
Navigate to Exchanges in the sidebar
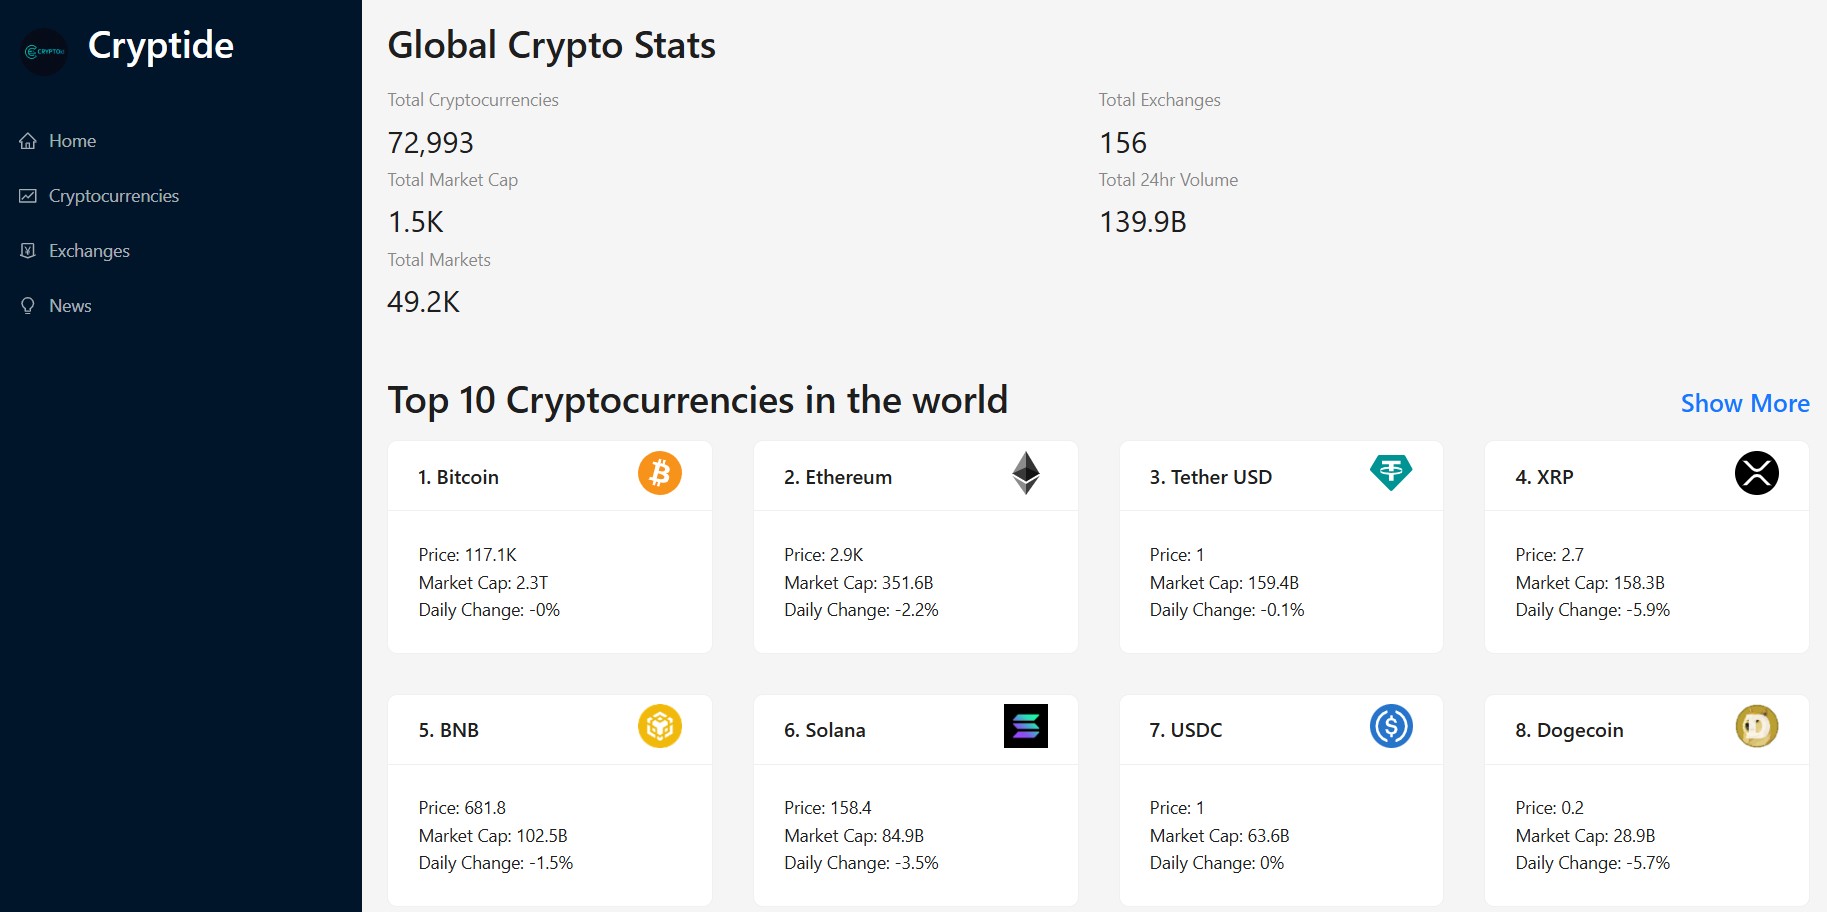pos(89,251)
